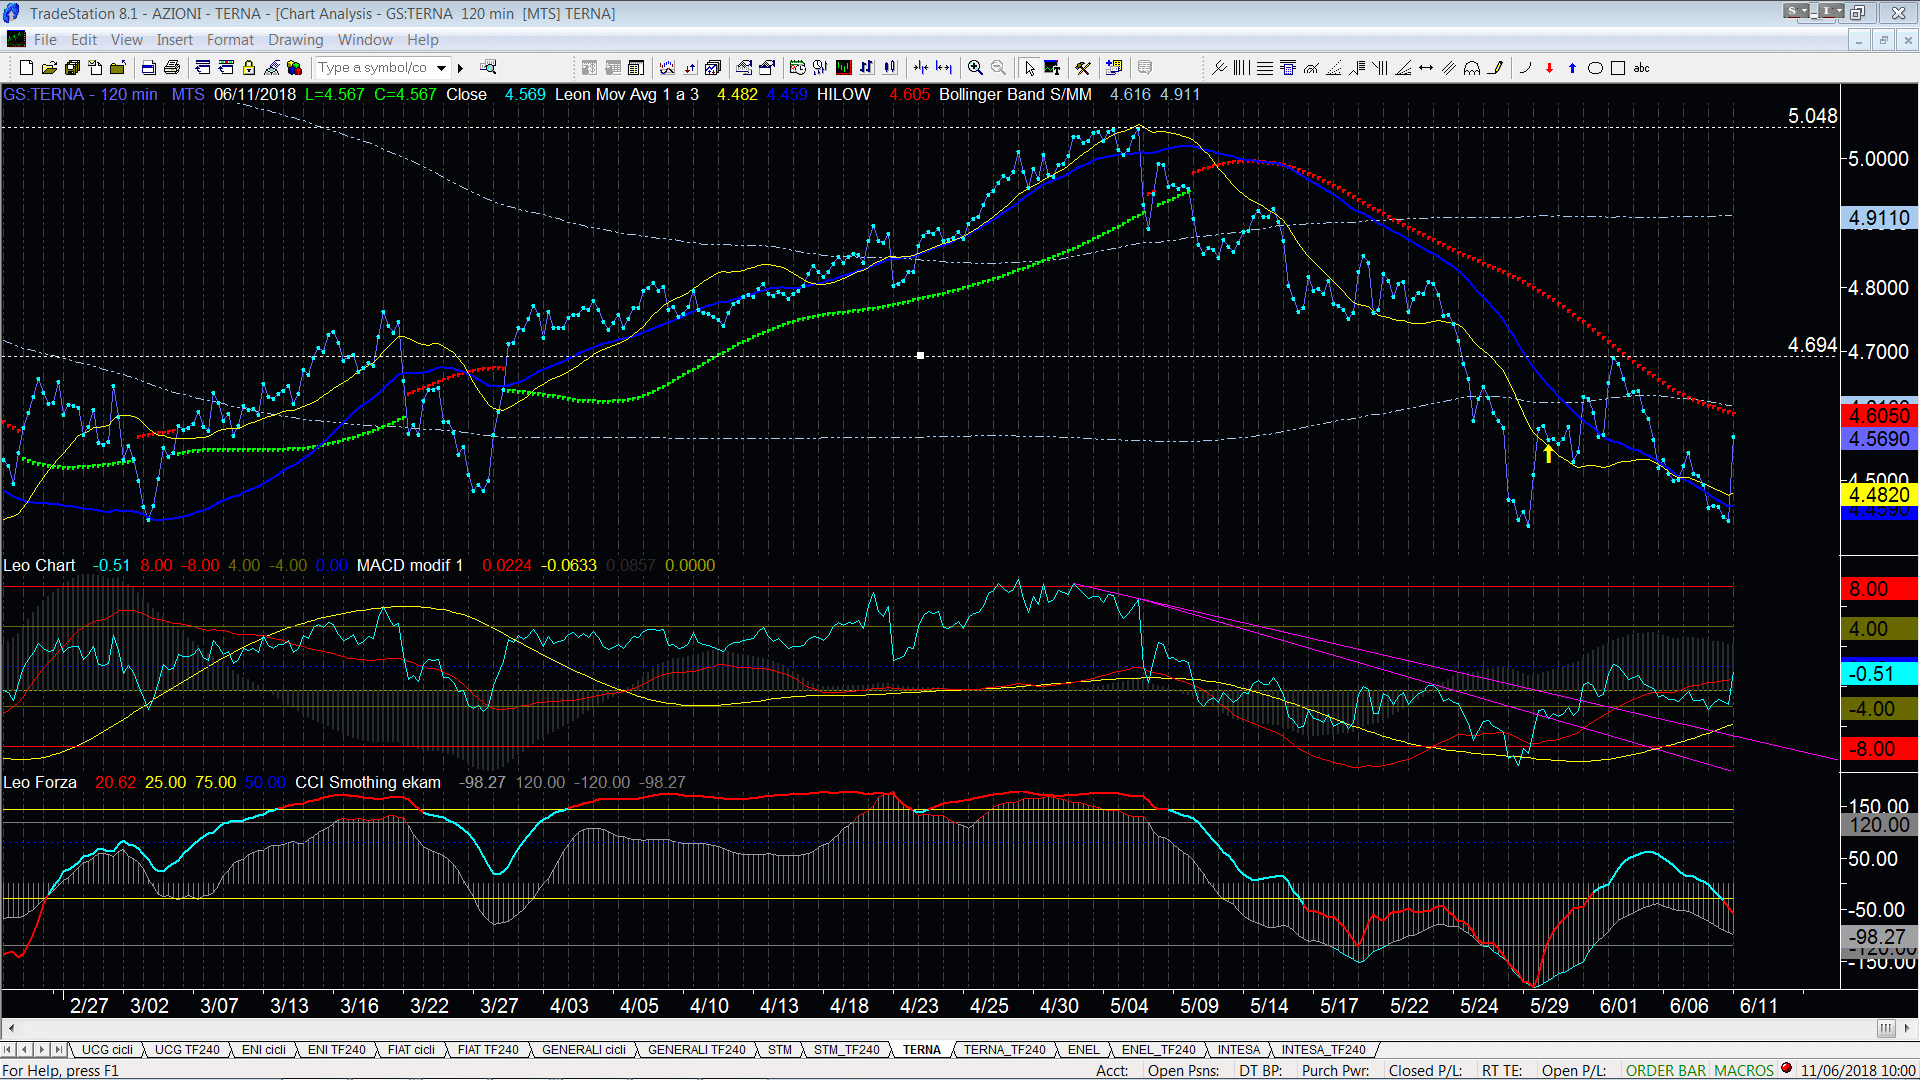
Task: Click the 4.9110 price axis label
Action: (1879, 218)
